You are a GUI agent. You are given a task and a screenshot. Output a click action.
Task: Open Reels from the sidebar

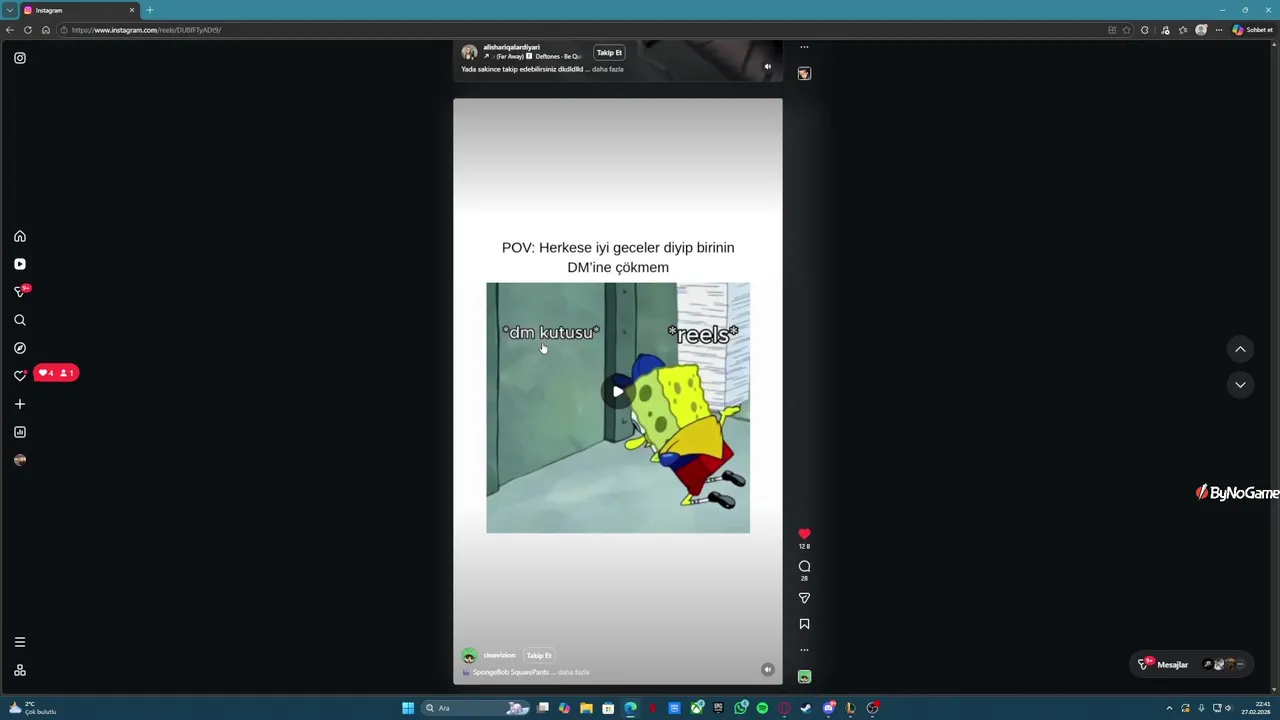19,264
